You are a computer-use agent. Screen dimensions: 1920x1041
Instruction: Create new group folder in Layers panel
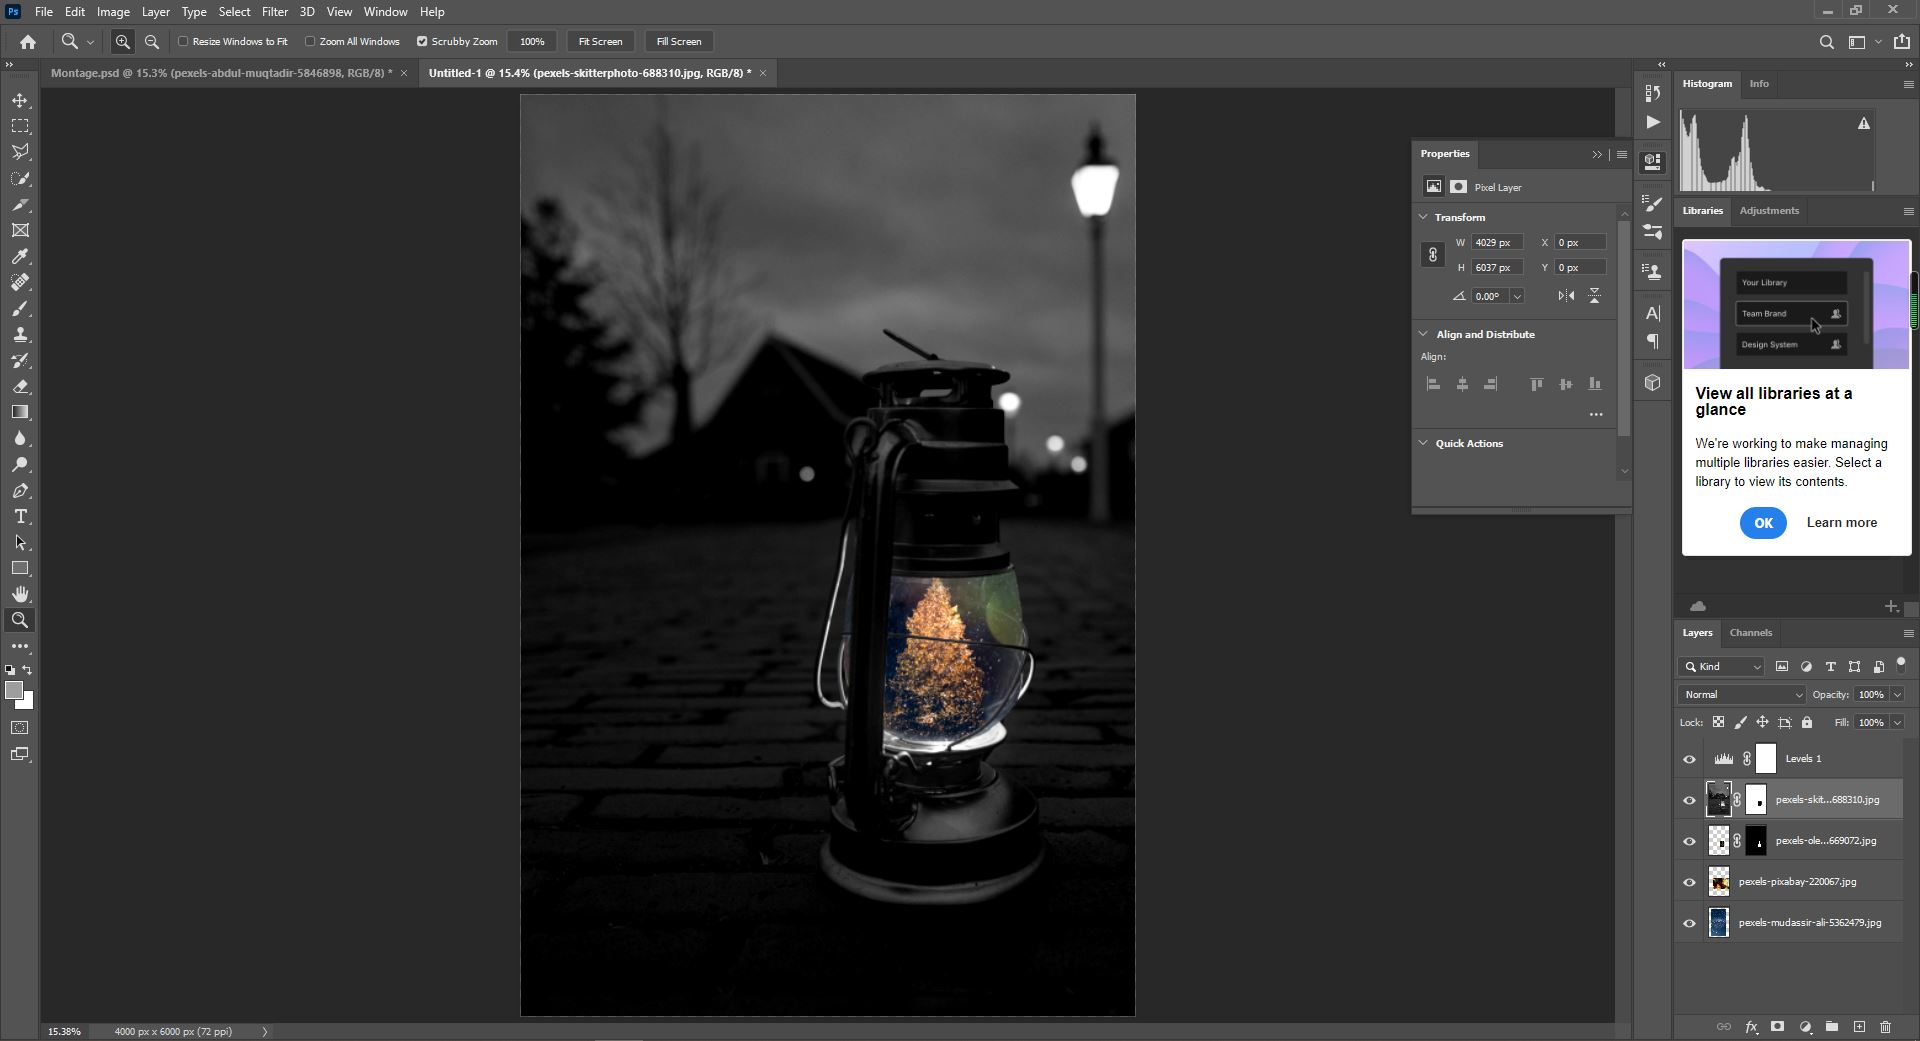[x=1832, y=1027]
